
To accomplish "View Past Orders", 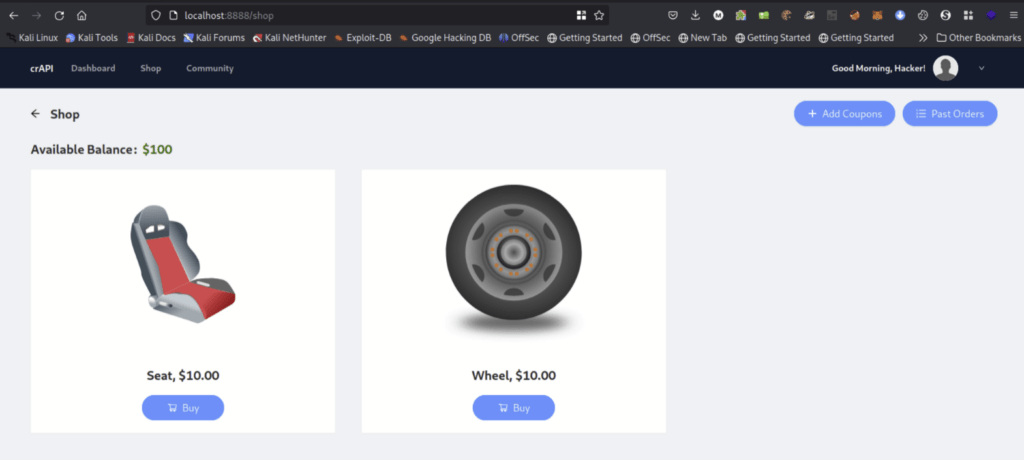I will point(950,114).
